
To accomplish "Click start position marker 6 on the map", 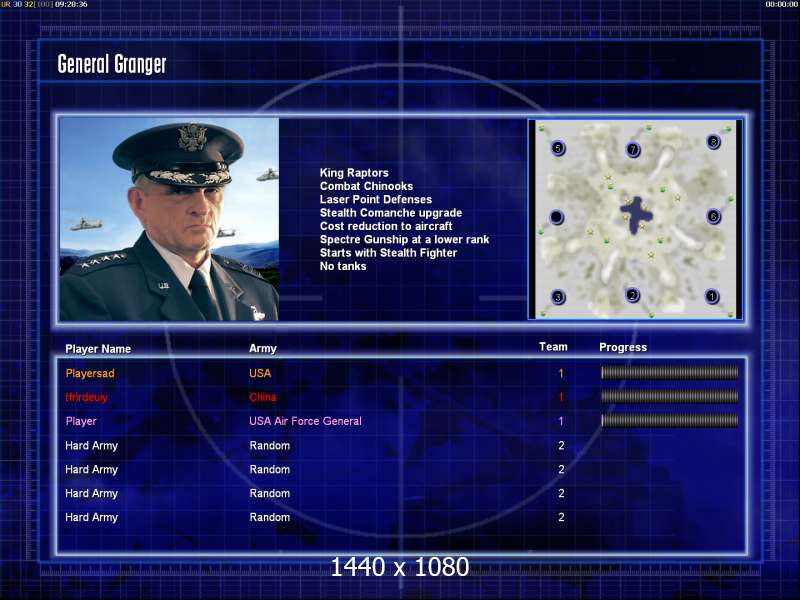I will (713, 216).
